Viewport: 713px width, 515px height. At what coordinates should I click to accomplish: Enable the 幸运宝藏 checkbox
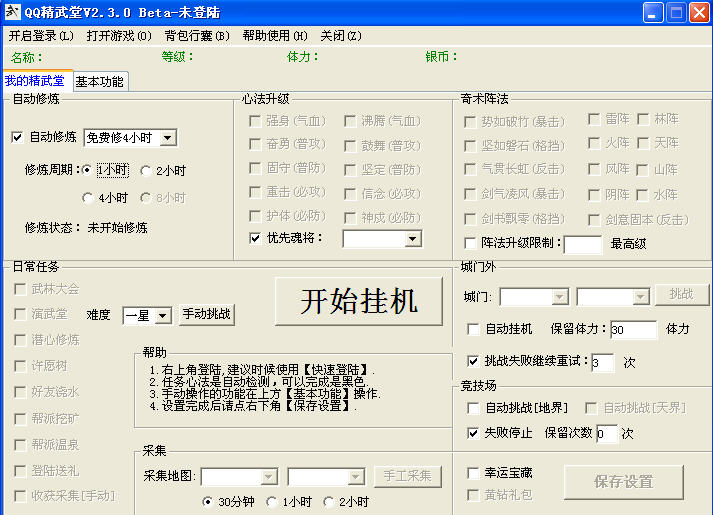473,473
